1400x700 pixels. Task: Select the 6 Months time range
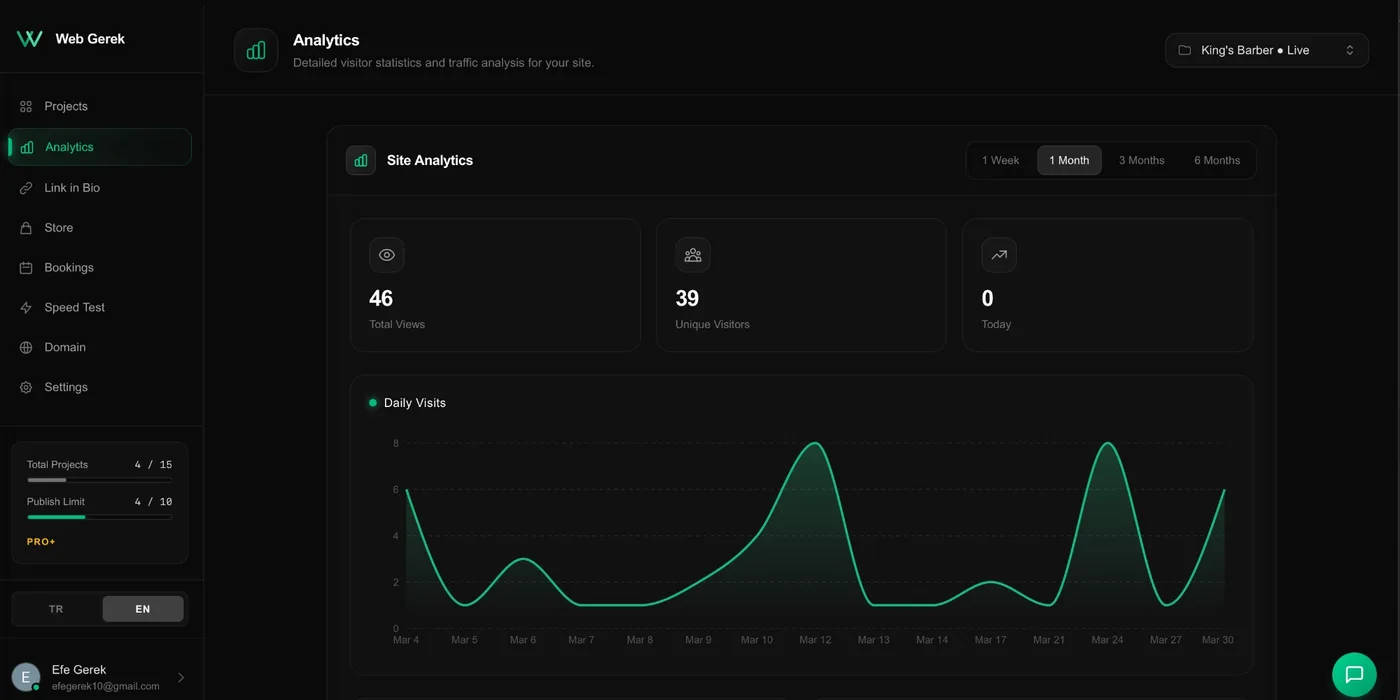tap(1216, 160)
